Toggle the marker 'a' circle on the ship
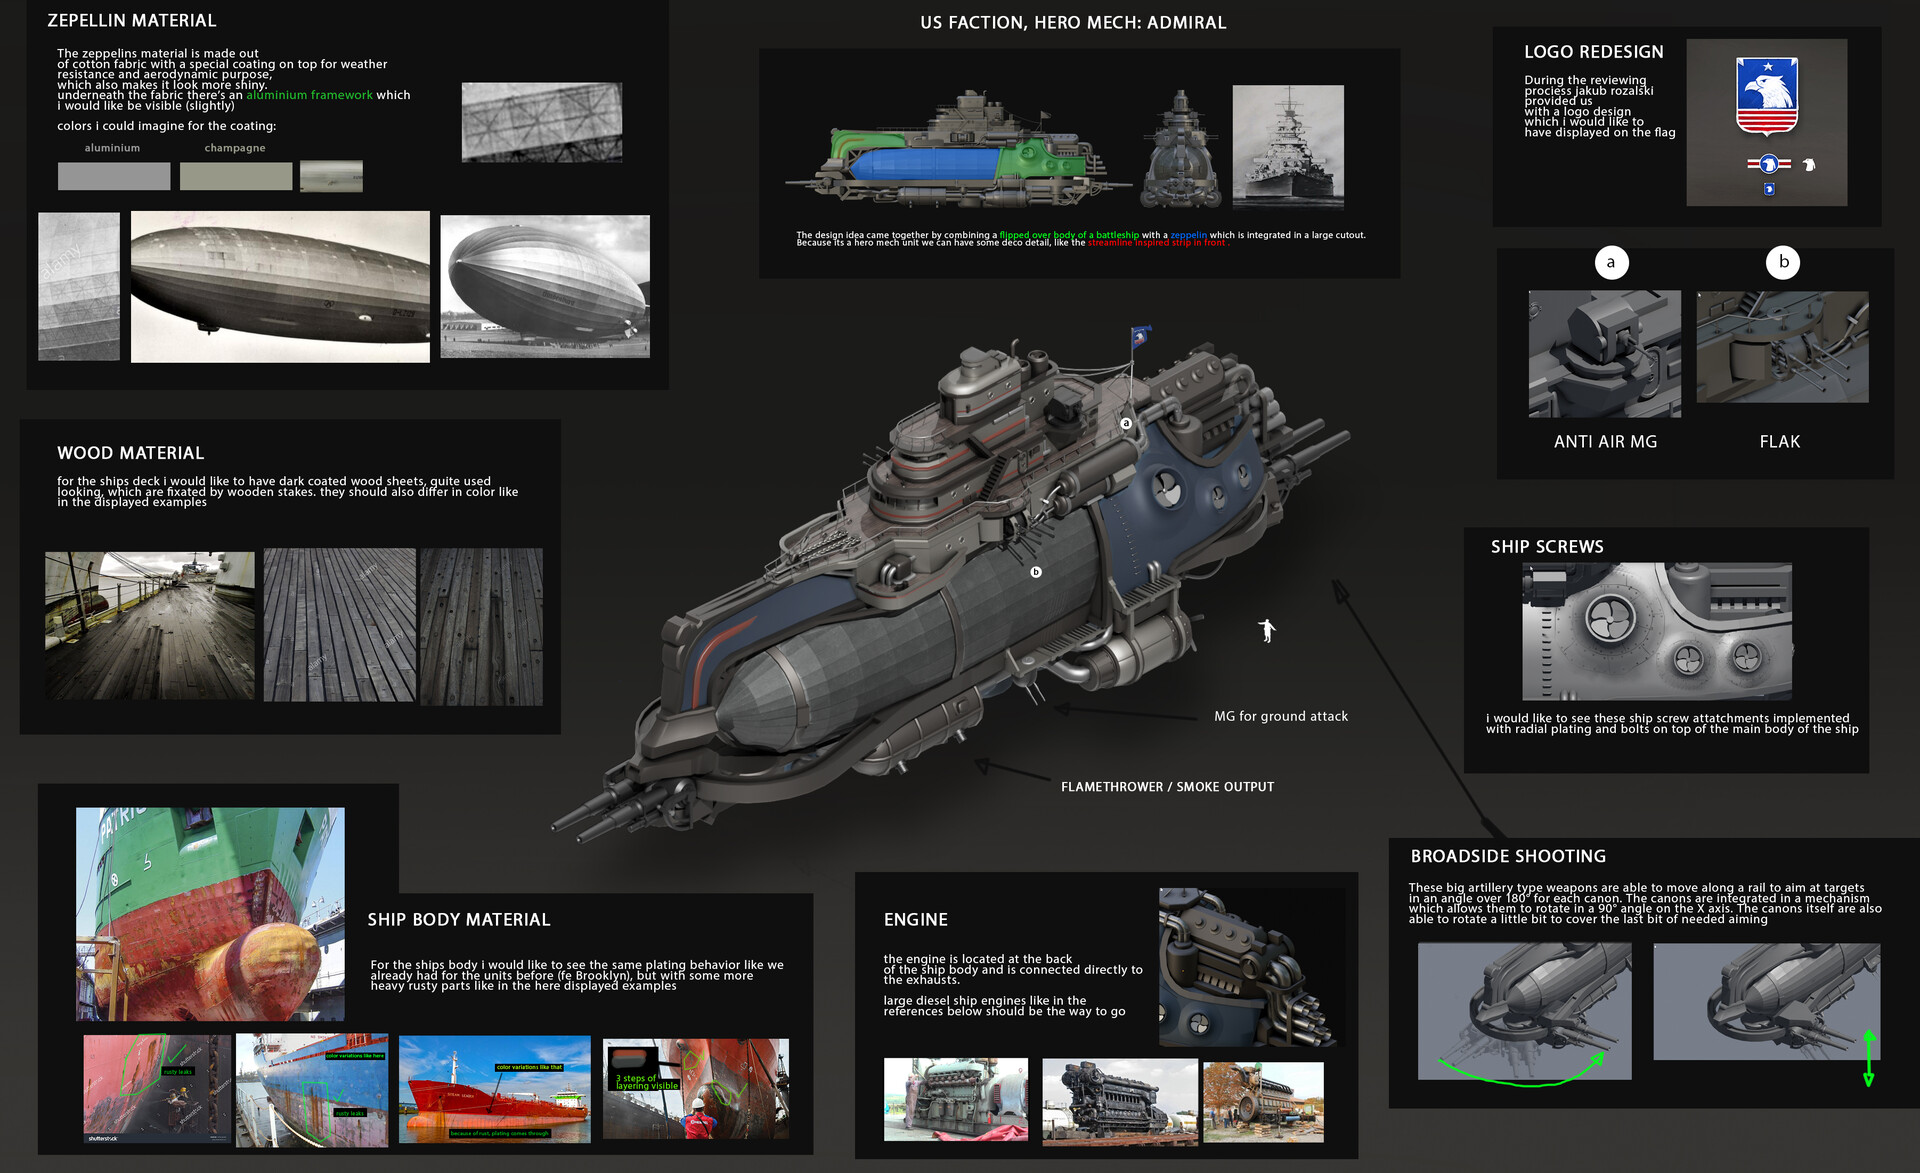 coord(1126,423)
